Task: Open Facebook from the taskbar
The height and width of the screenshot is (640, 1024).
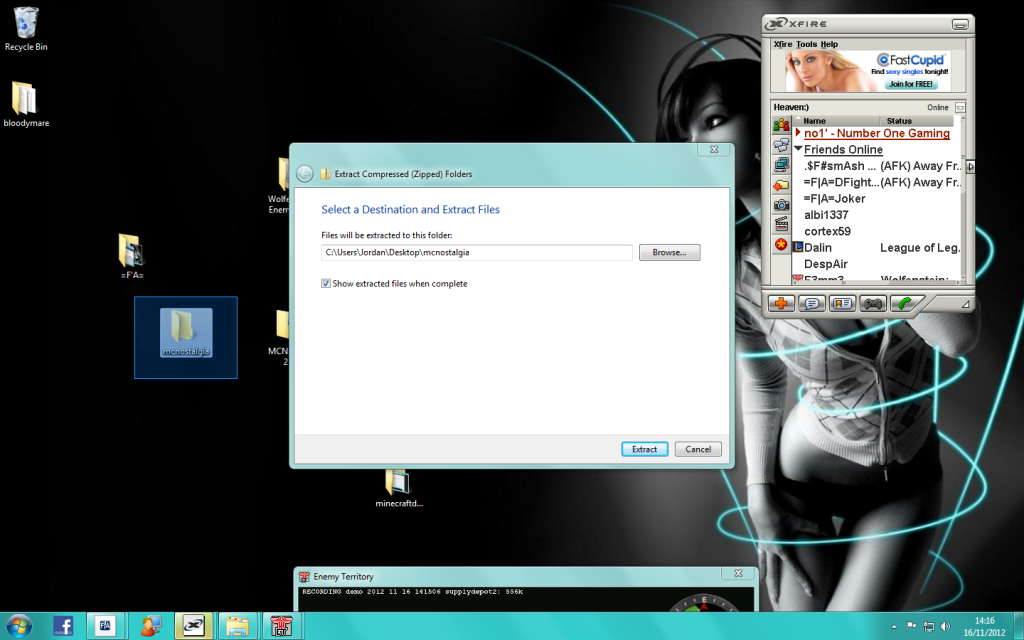Action: click(63, 626)
